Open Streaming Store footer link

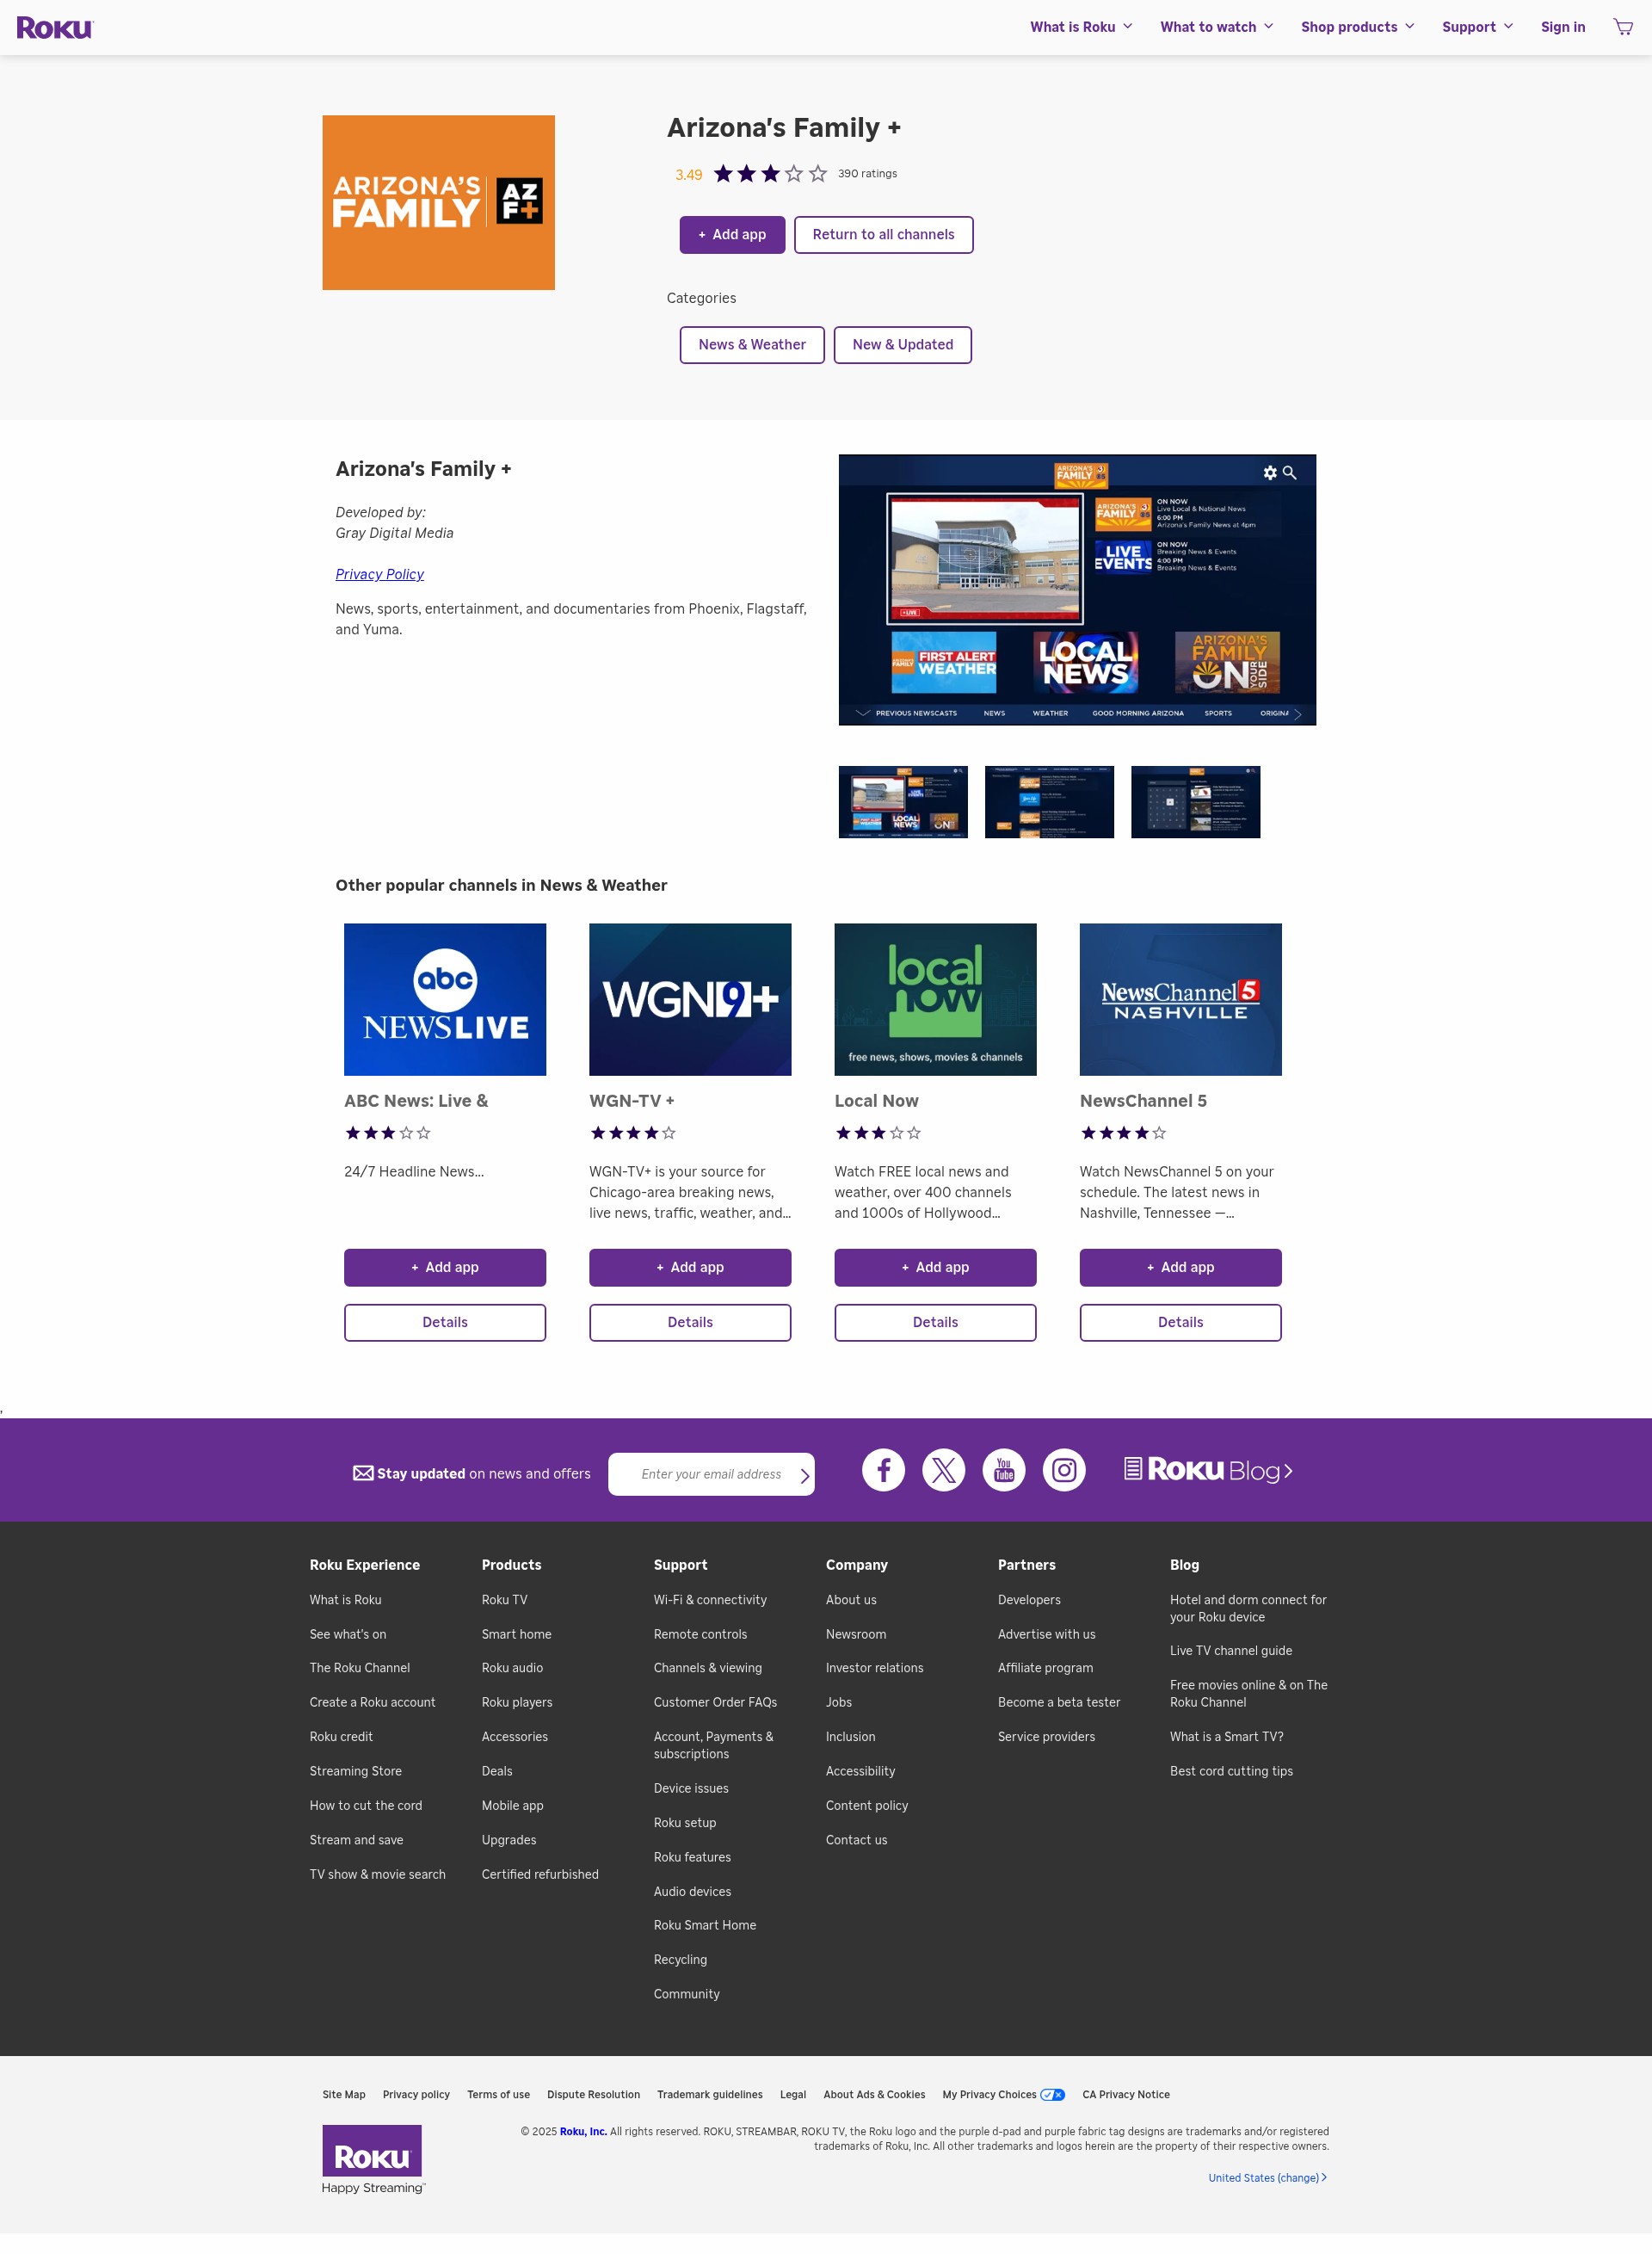pos(355,1771)
